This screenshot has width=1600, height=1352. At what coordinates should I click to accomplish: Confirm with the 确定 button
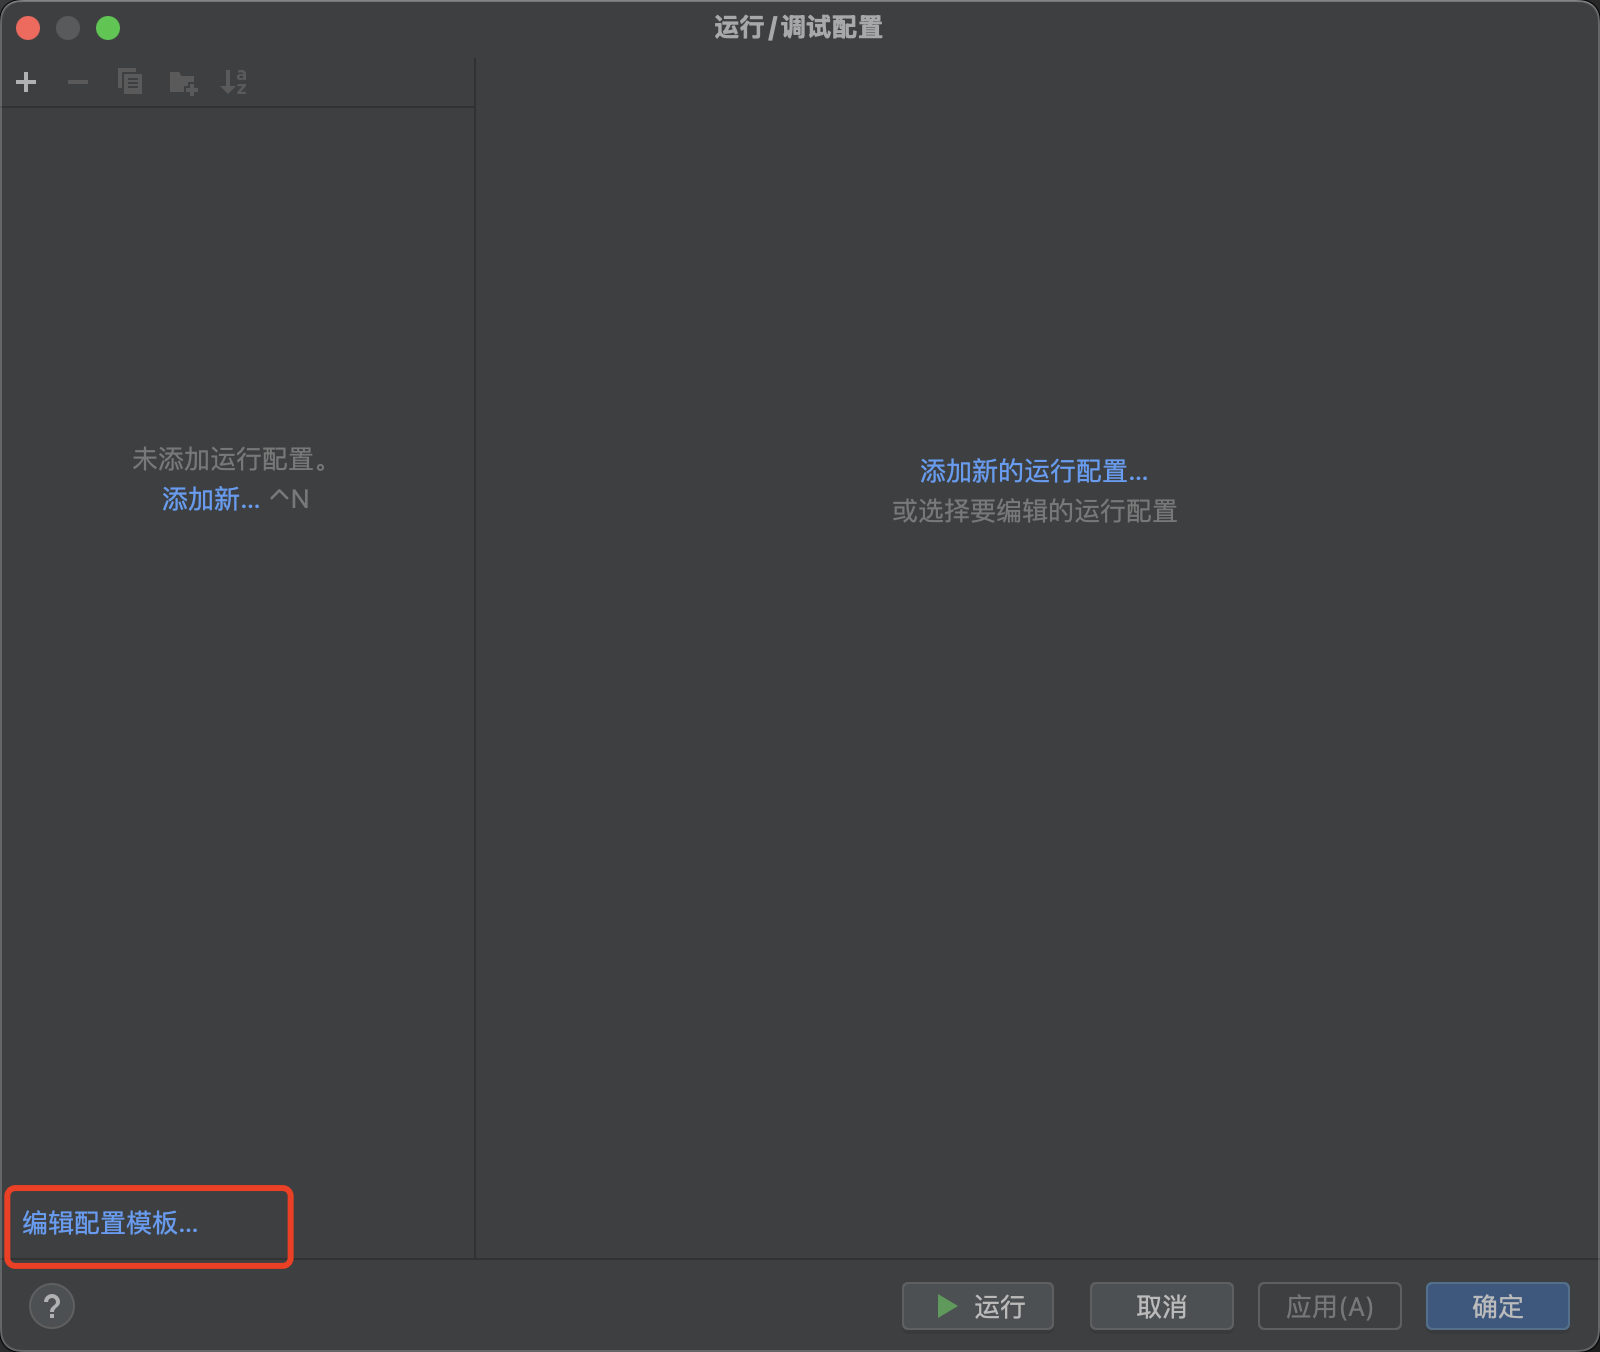[x=1497, y=1306]
